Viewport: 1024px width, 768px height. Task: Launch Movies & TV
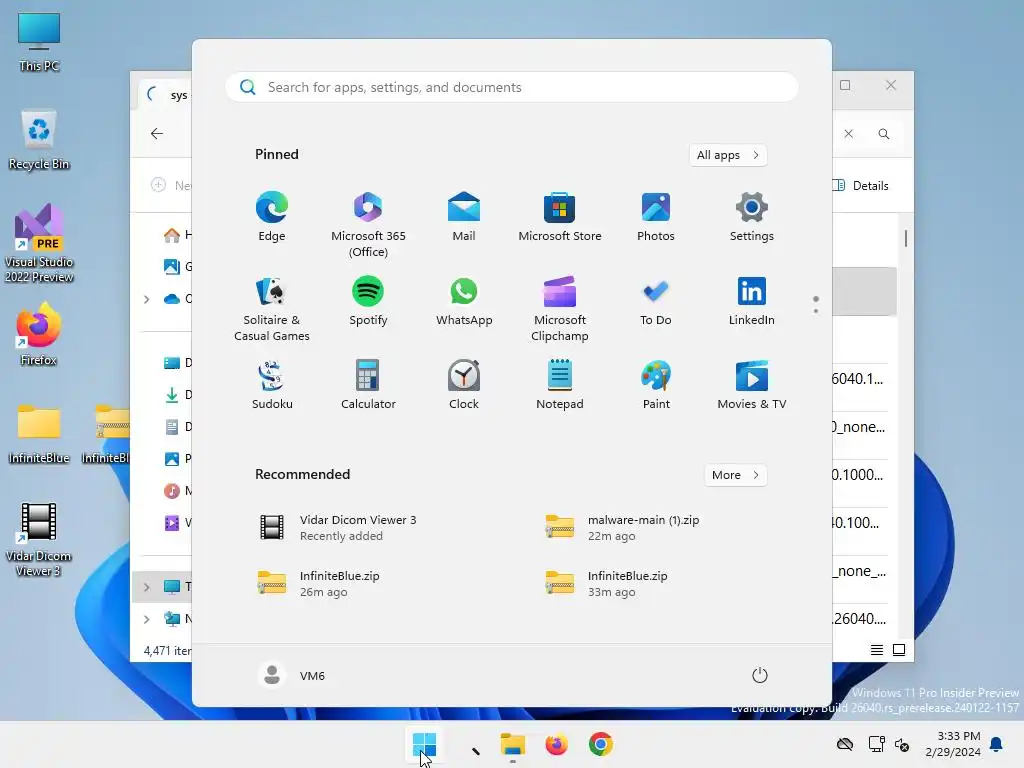point(752,385)
